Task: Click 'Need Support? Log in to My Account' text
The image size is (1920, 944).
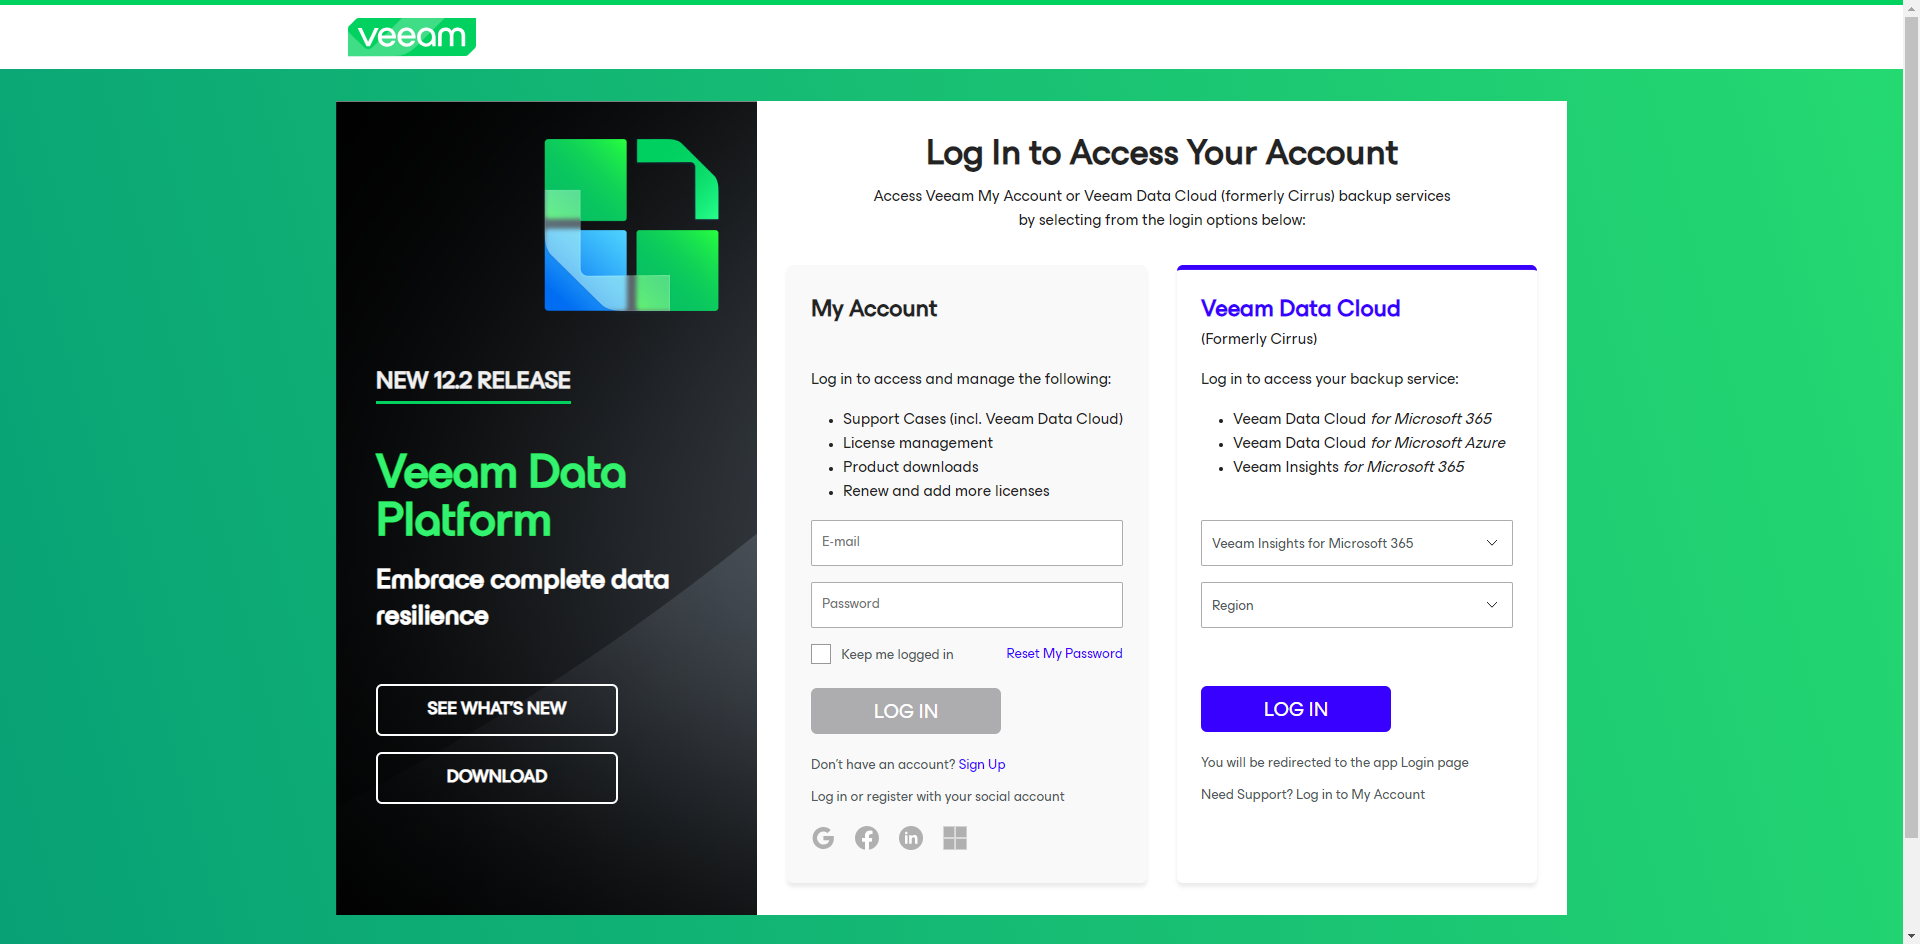Action: pyautogui.click(x=1313, y=794)
